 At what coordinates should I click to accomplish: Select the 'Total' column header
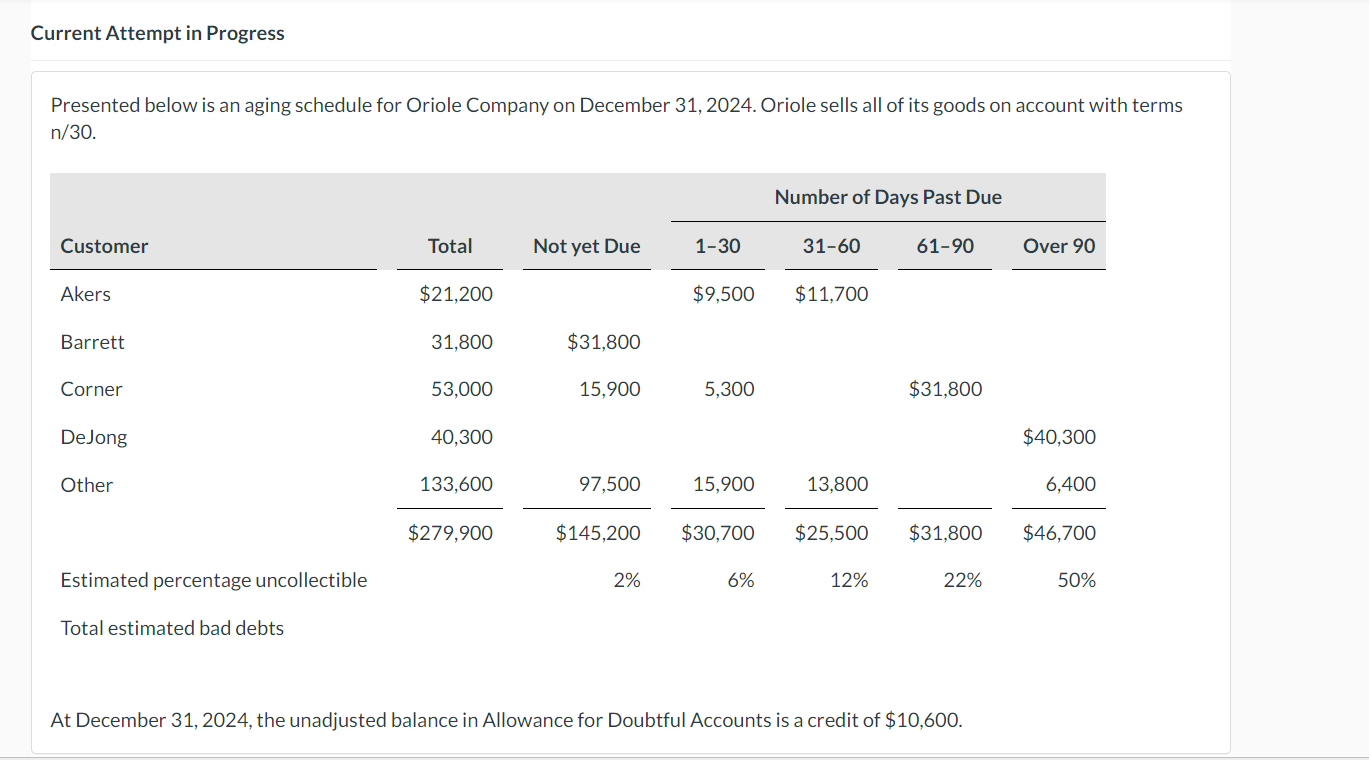click(x=450, y=246)
